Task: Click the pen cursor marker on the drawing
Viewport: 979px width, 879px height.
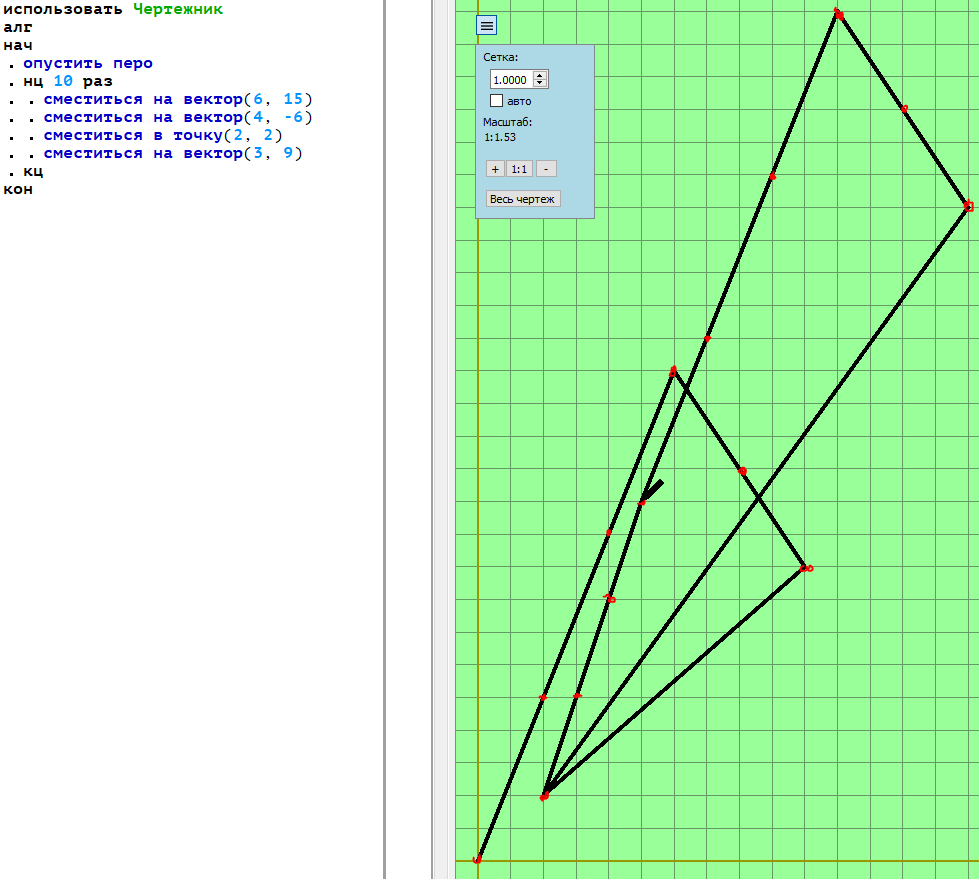Action: [652, 491]
